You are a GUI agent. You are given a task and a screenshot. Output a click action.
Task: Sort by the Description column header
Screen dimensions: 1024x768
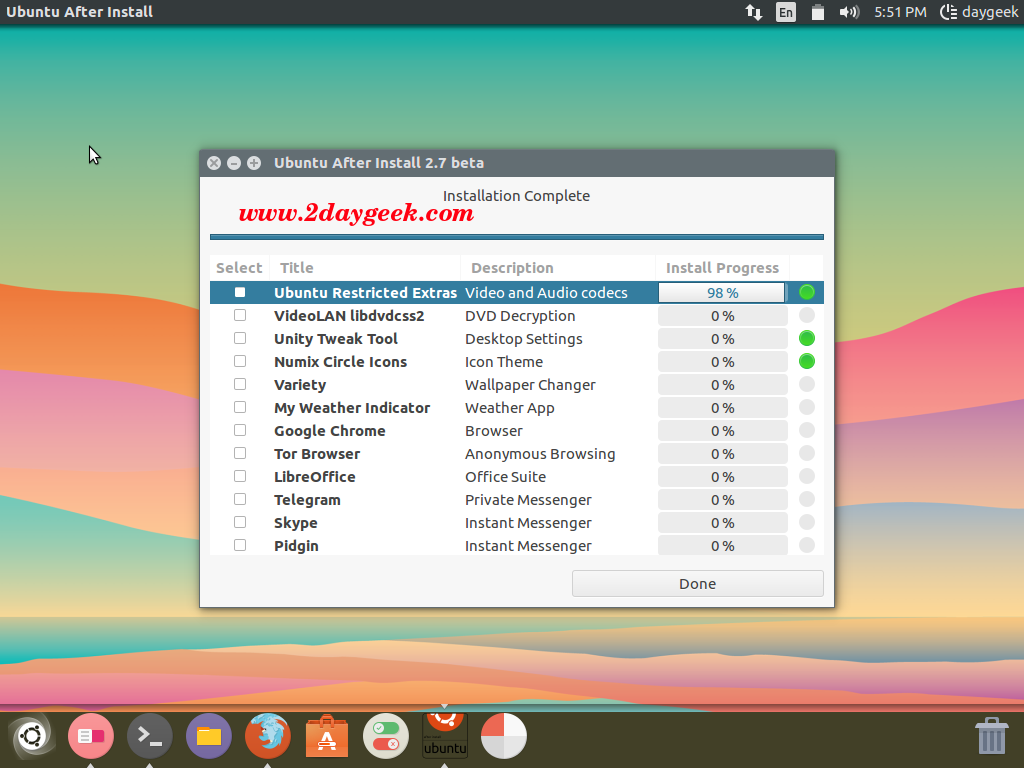558,268
